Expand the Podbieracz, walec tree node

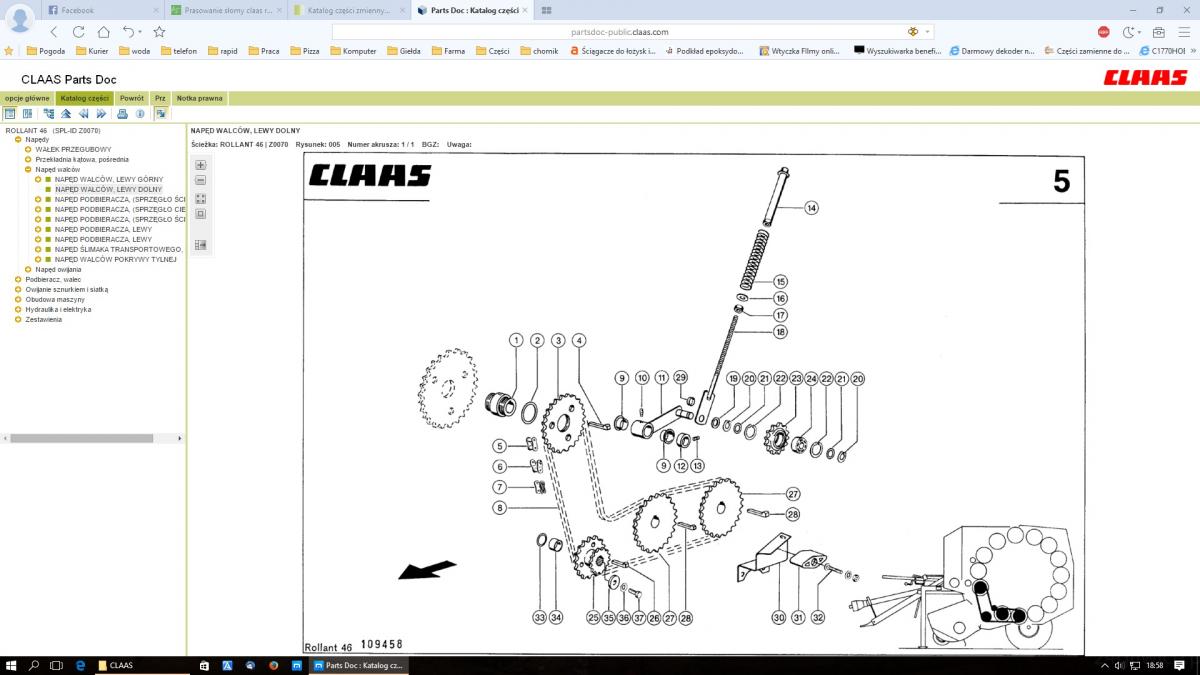(18, 279)
